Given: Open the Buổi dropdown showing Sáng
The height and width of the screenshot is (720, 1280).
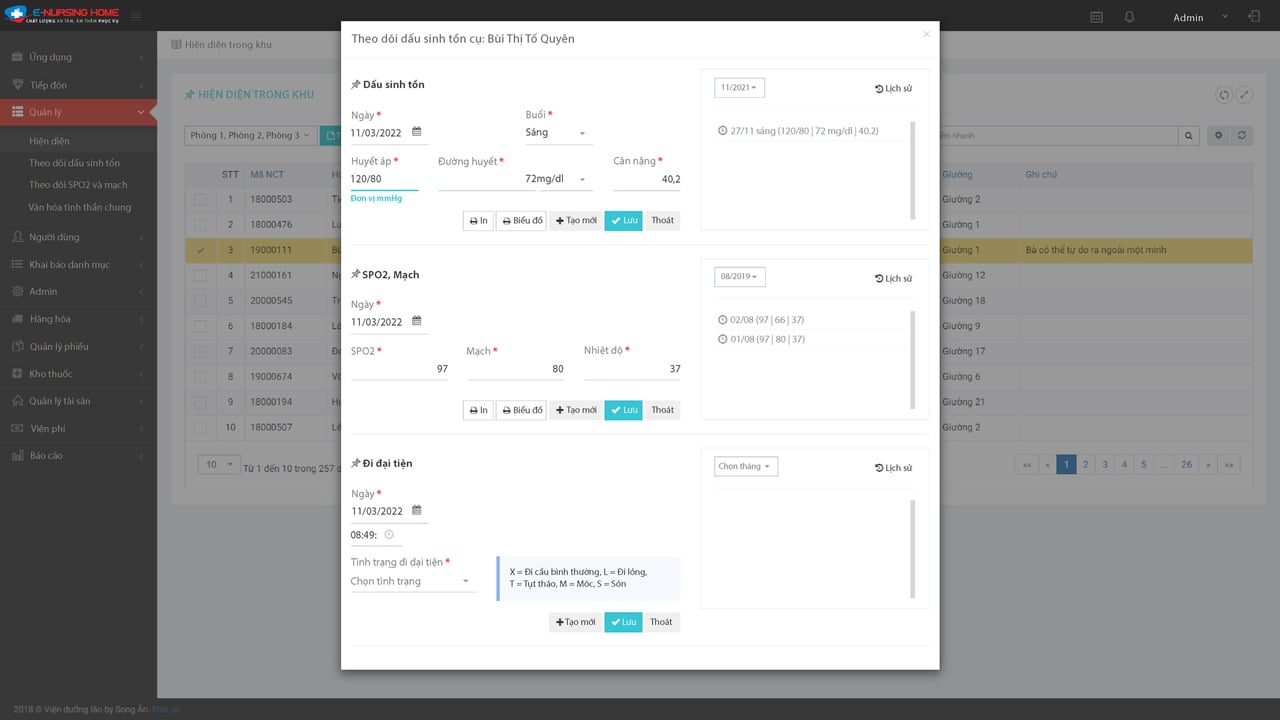Looking at the screenshot, I should (x=558, y=133).
